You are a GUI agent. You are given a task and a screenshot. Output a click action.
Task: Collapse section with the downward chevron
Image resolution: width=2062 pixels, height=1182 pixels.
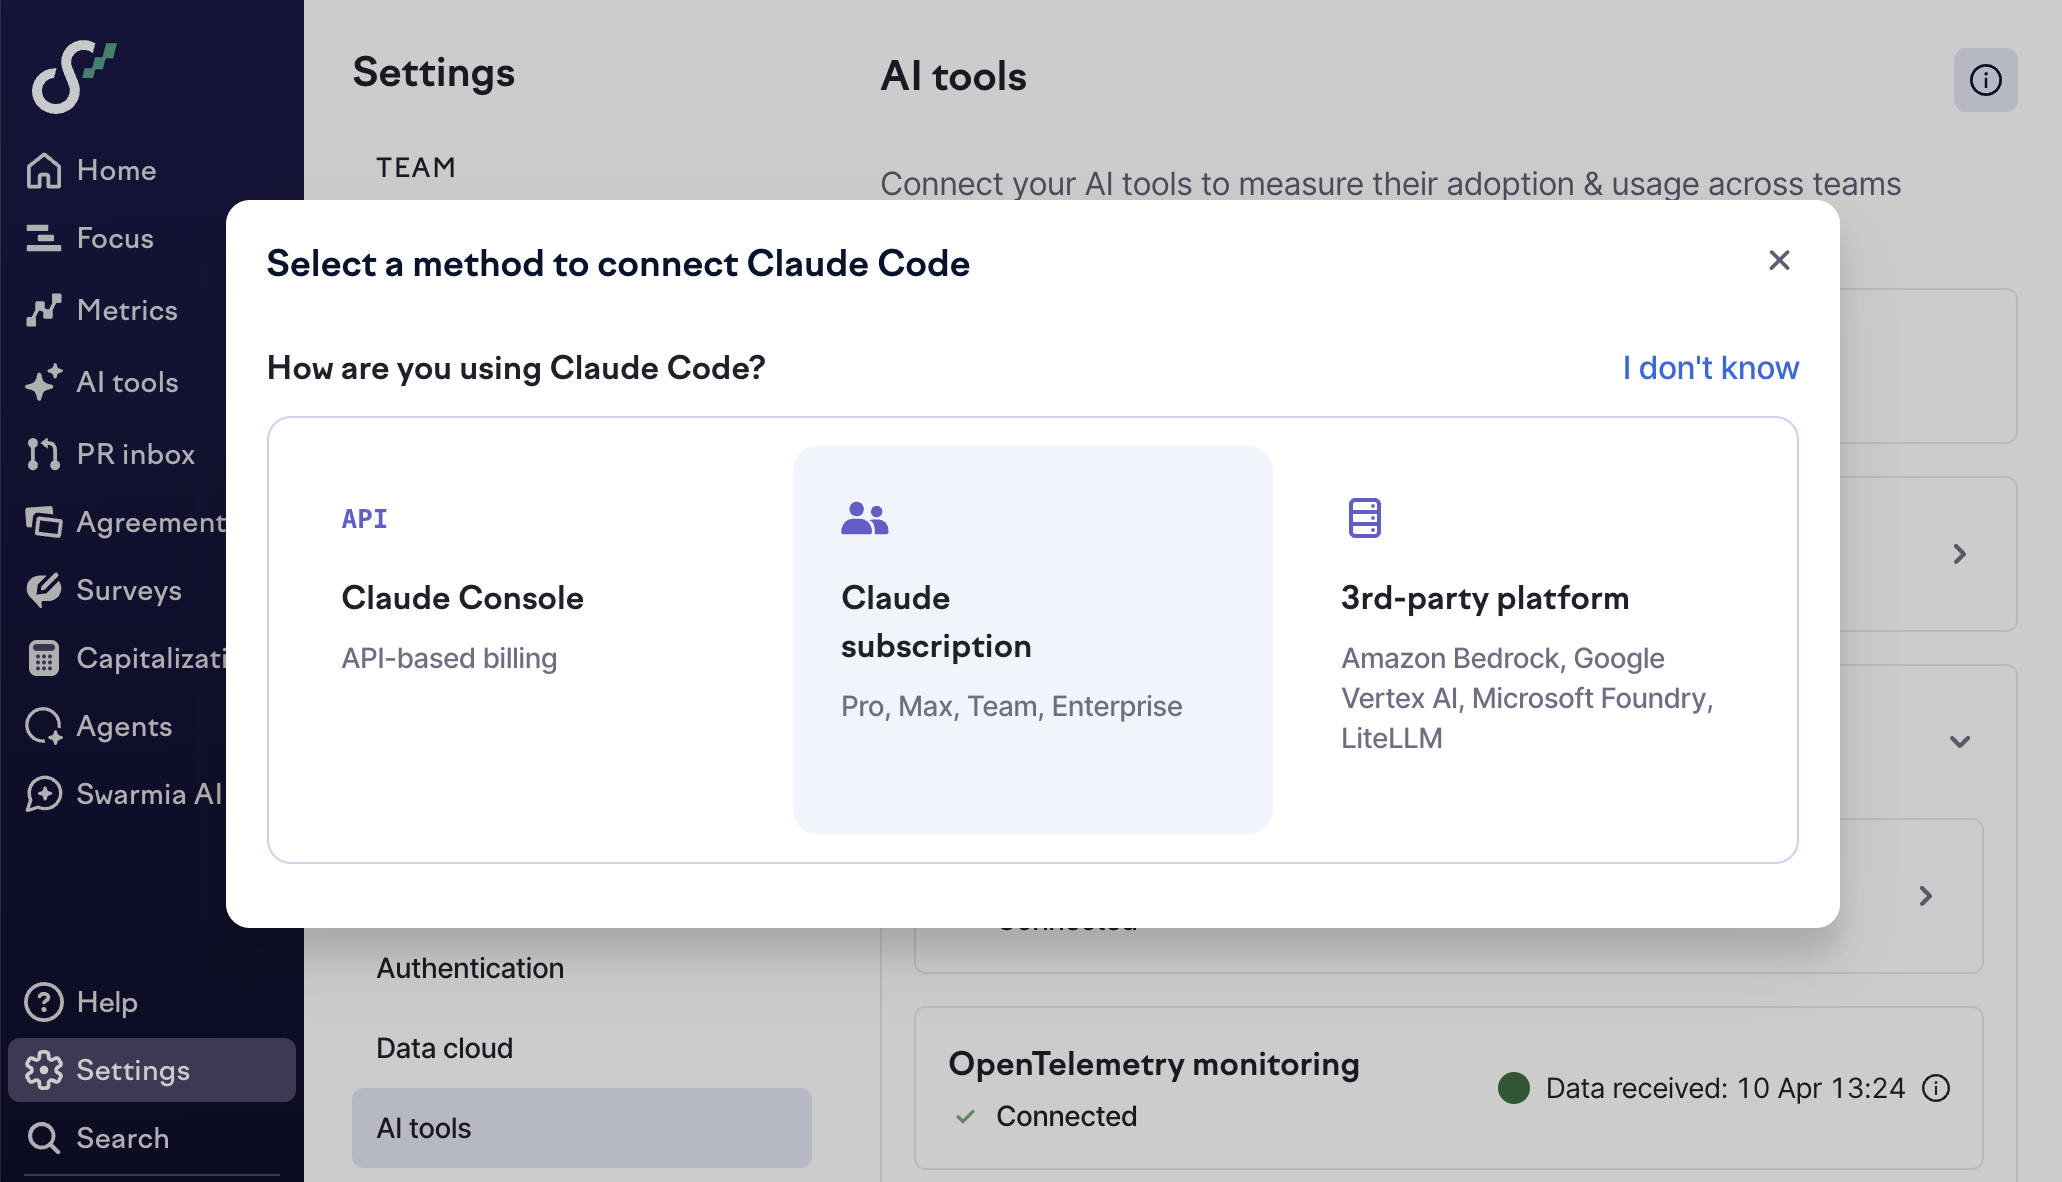1959,741
